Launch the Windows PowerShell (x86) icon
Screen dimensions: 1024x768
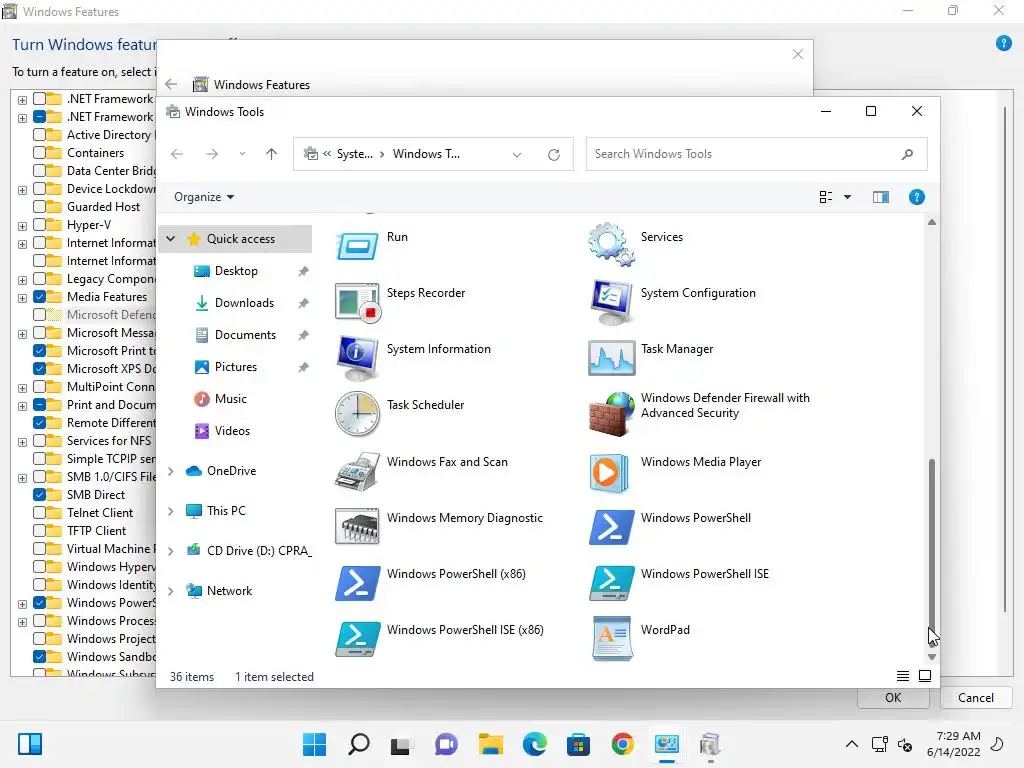tap(357, 583)
